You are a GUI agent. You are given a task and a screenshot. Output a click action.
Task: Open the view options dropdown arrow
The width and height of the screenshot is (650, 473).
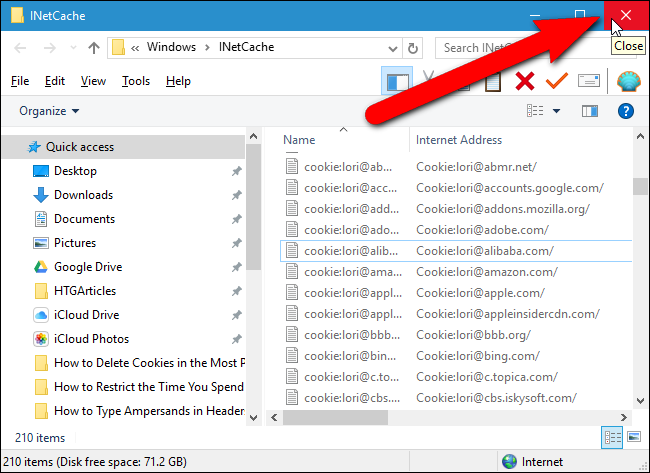point(556,111)
